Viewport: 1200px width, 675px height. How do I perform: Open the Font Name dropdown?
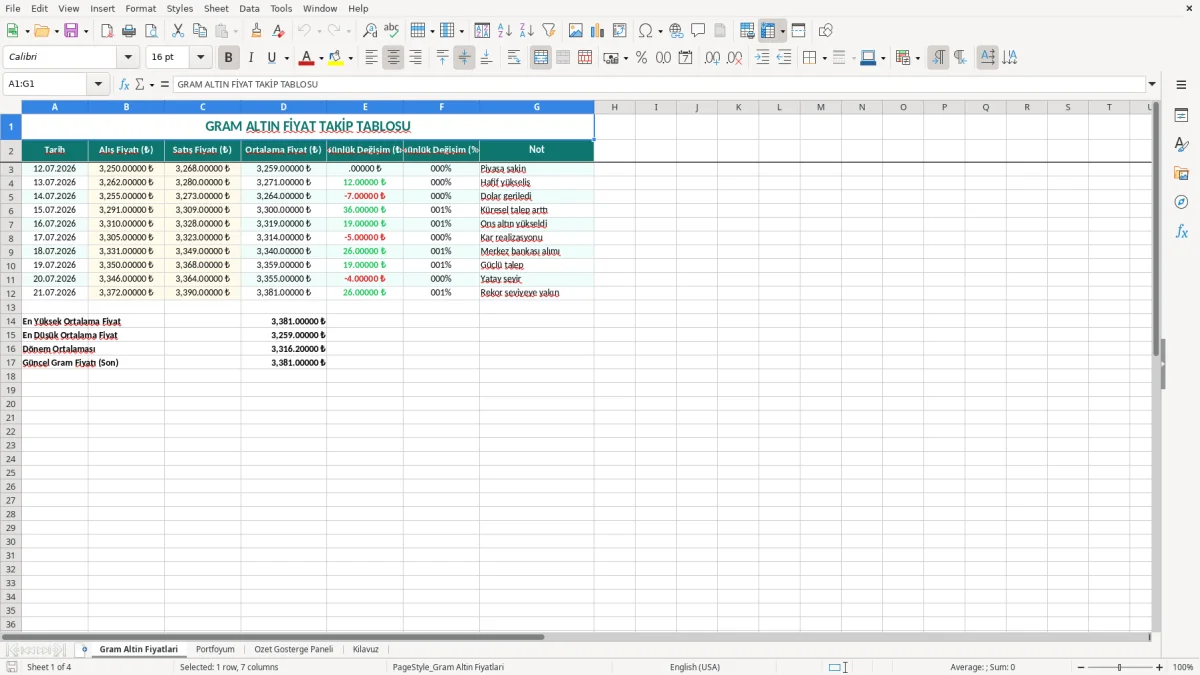(128, 58)
